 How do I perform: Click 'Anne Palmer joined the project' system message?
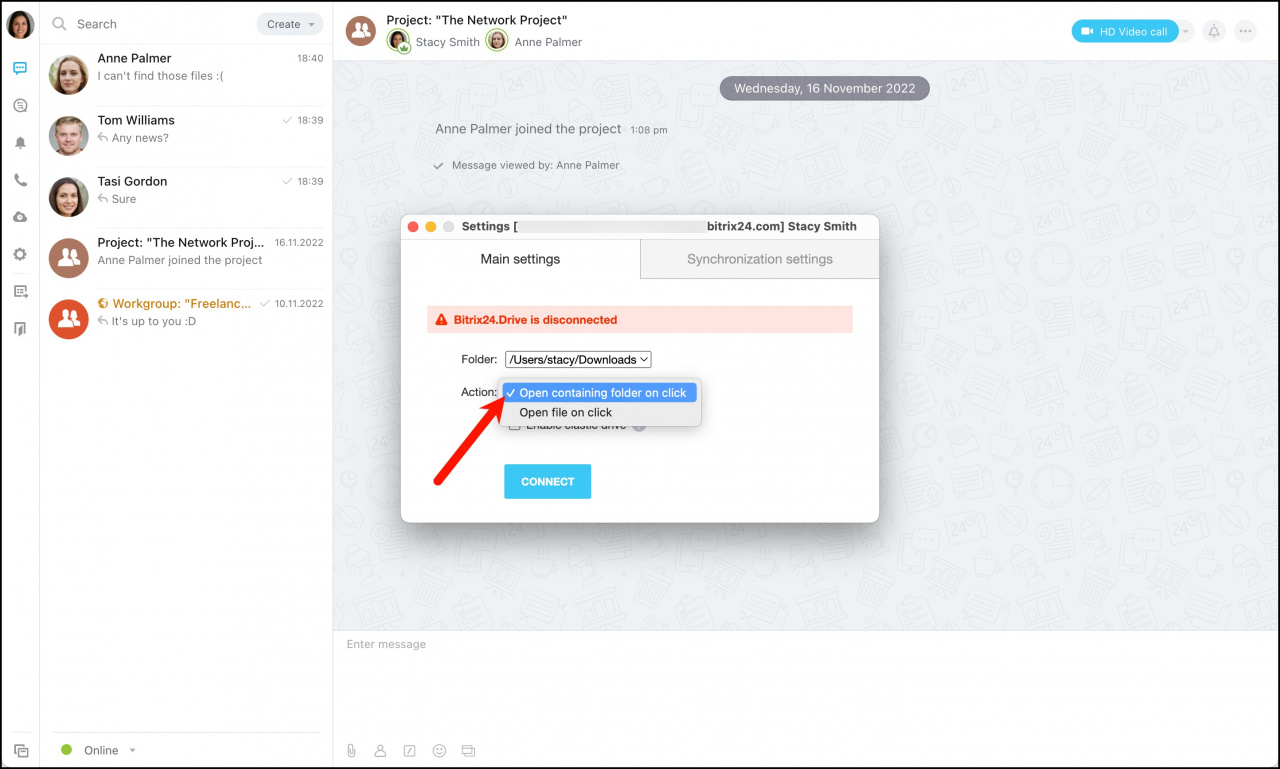pos(528,129)
